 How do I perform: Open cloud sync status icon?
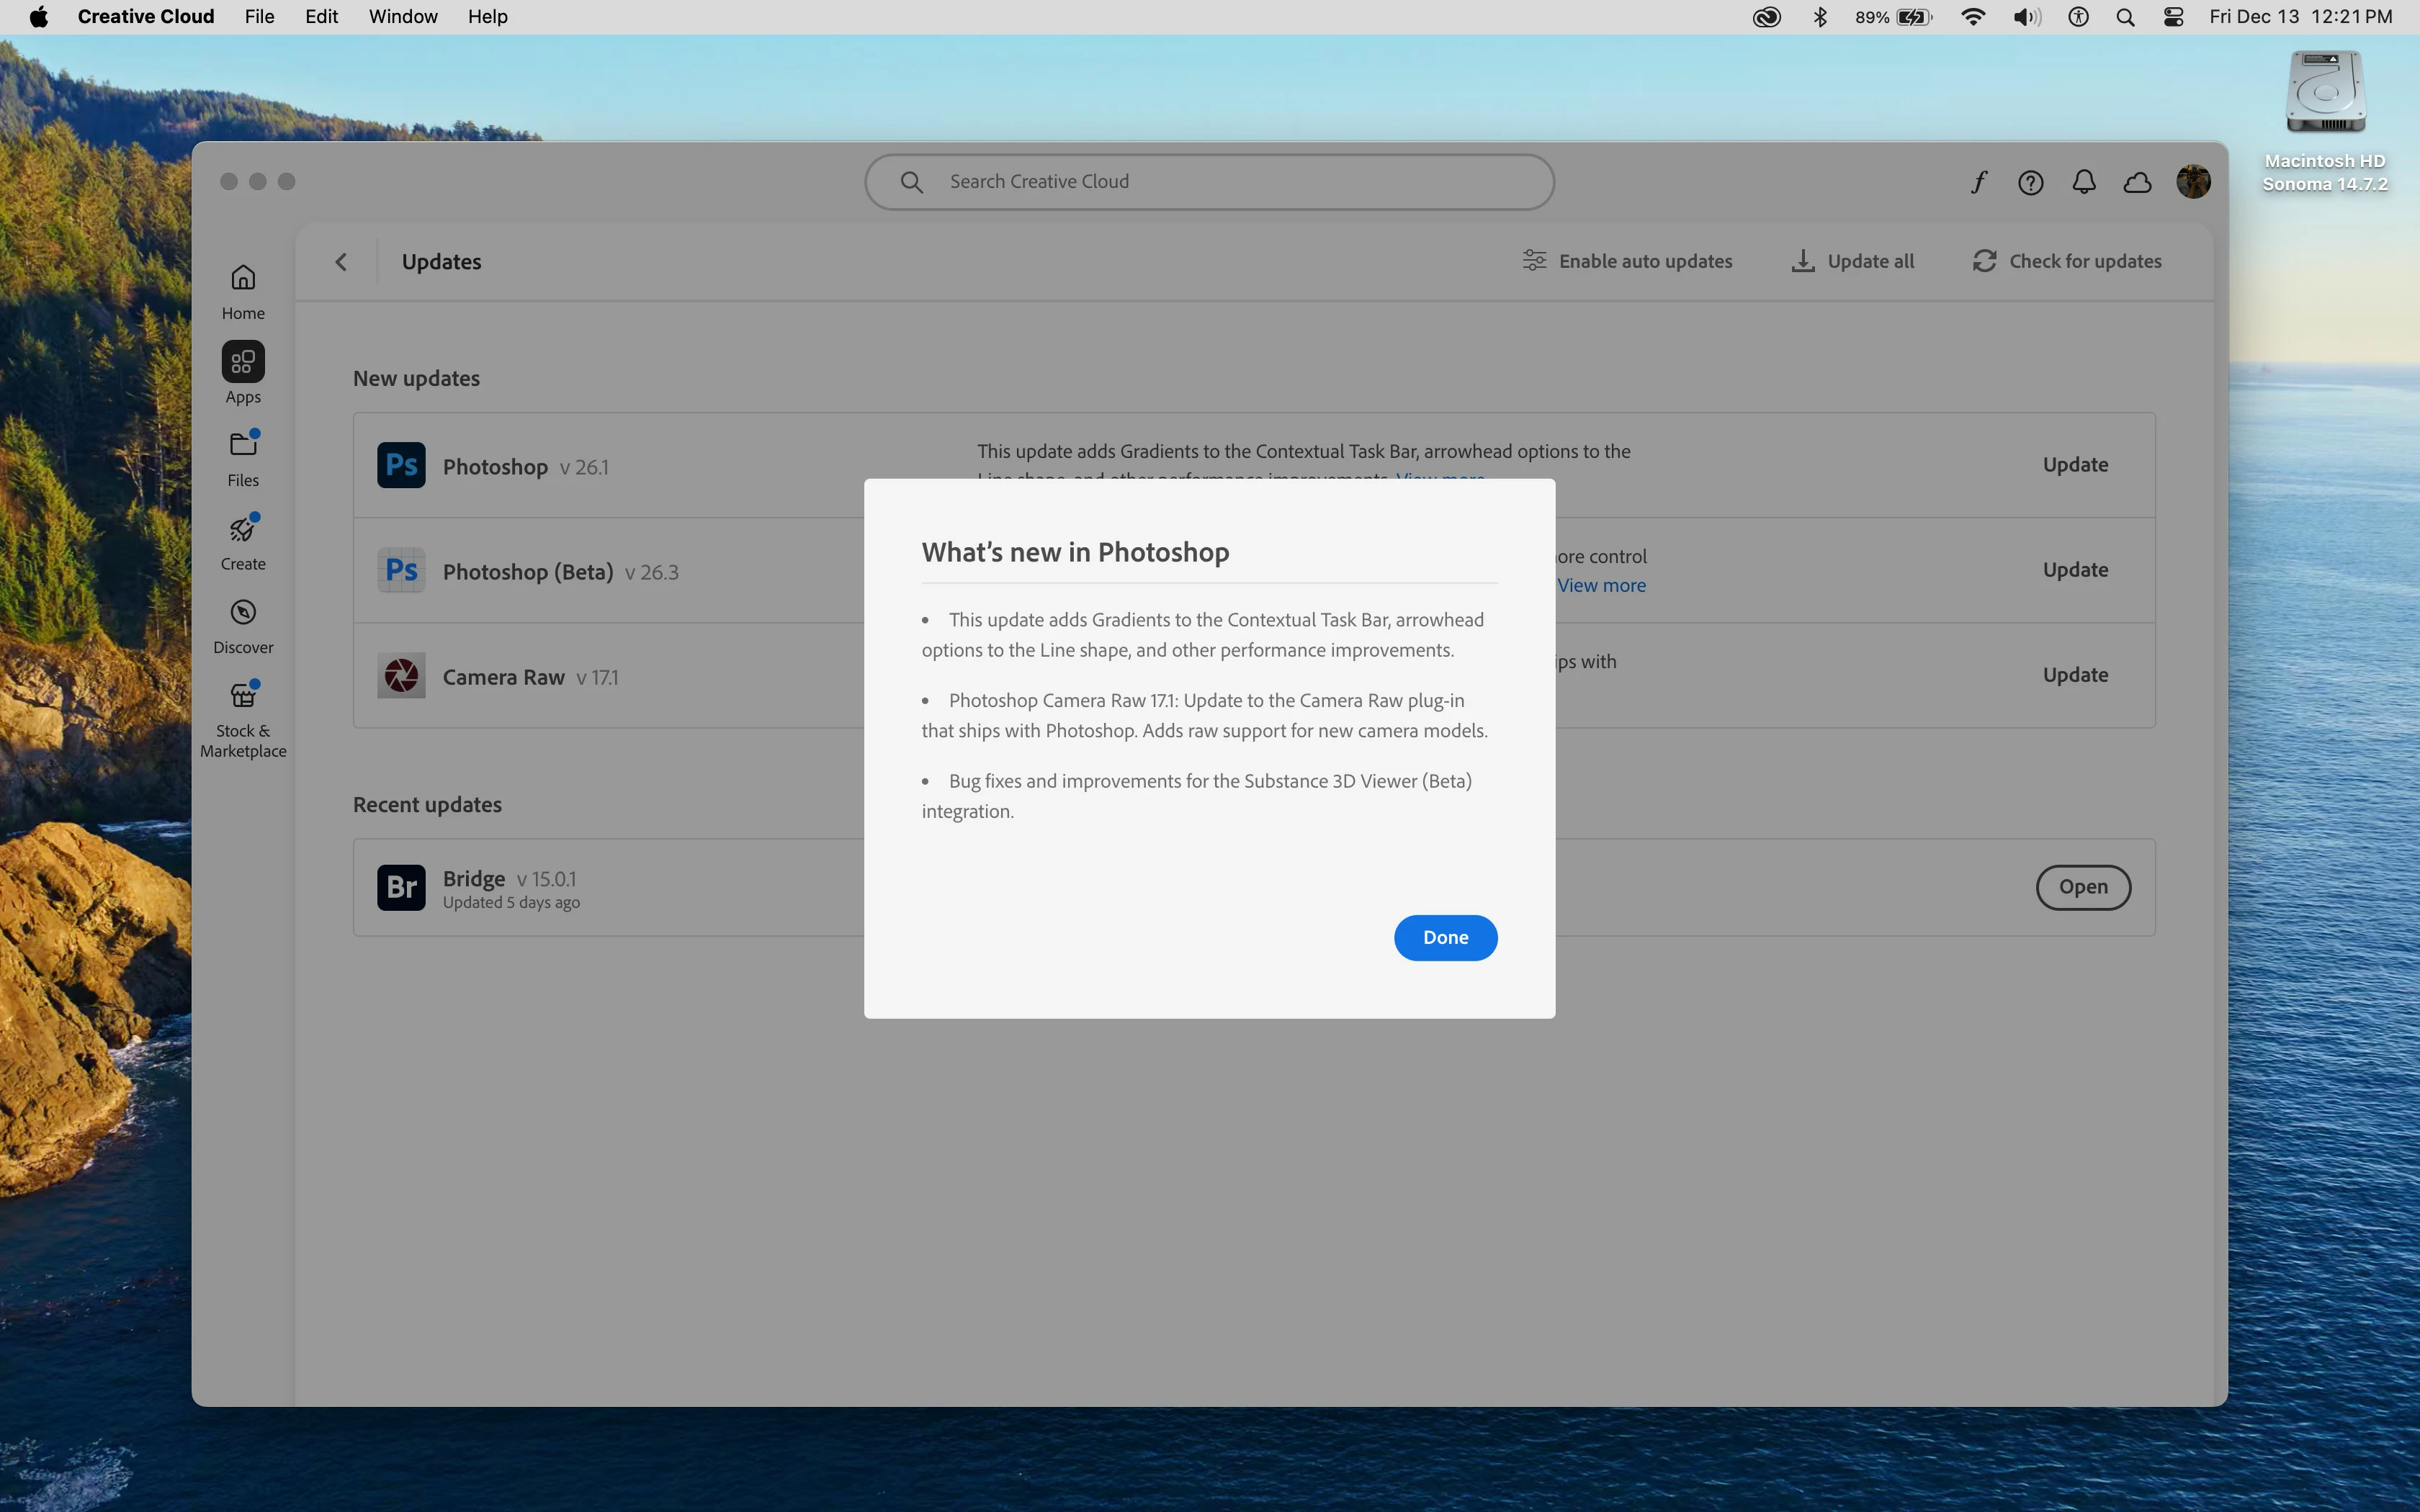point(2137,182)
